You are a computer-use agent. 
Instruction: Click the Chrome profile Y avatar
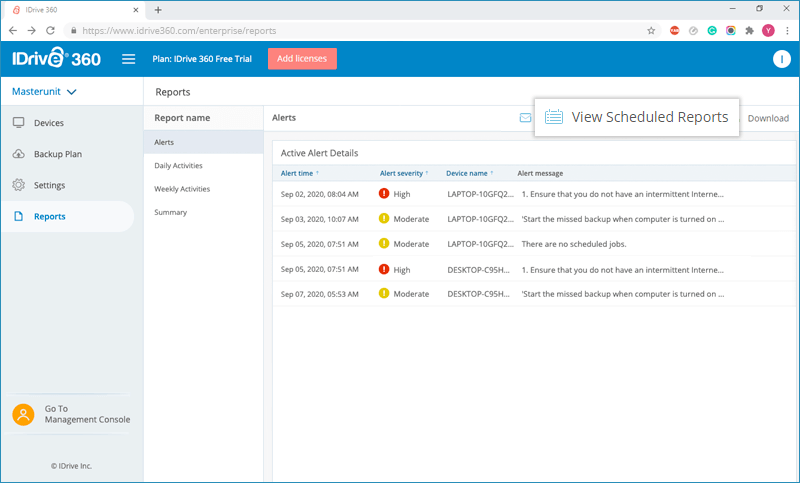coord(768,31)
